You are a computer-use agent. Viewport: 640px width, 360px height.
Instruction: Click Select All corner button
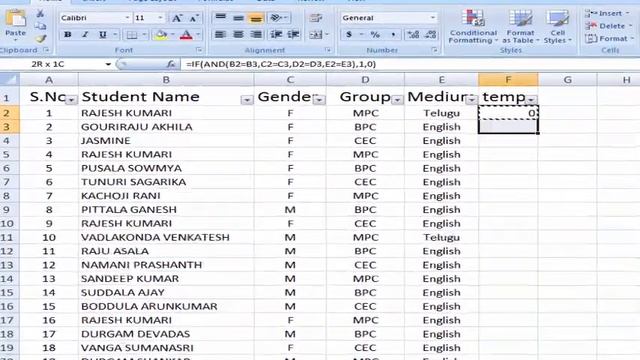(9, 79)
